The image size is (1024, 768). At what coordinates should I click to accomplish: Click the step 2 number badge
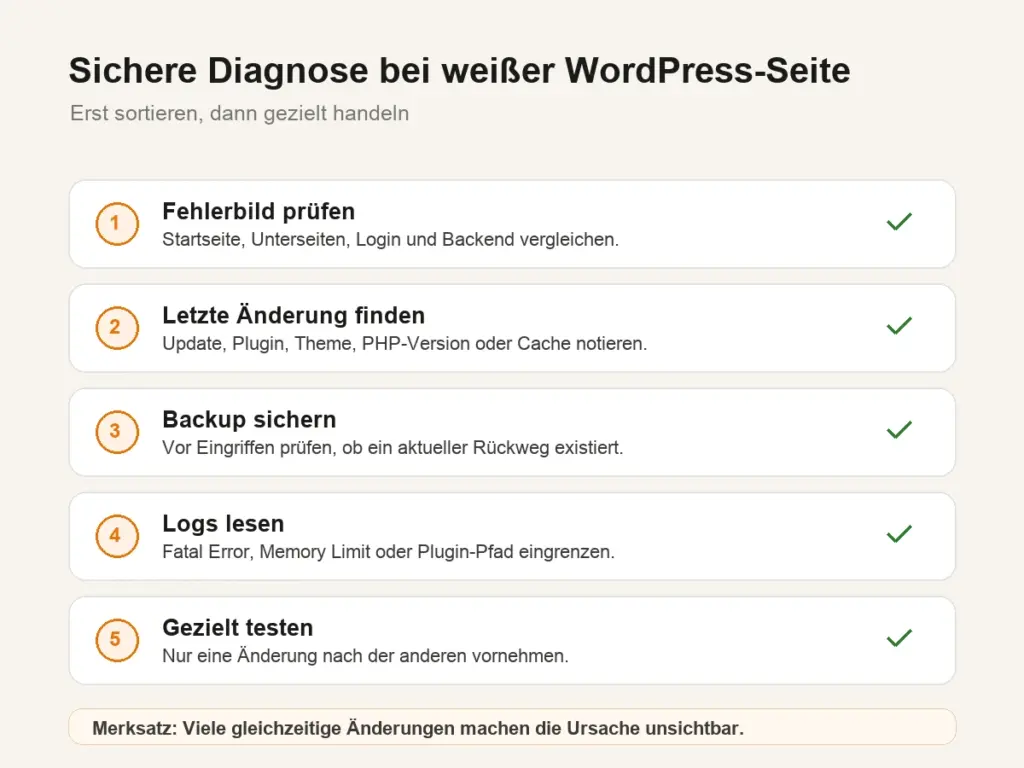click(117, 328)
